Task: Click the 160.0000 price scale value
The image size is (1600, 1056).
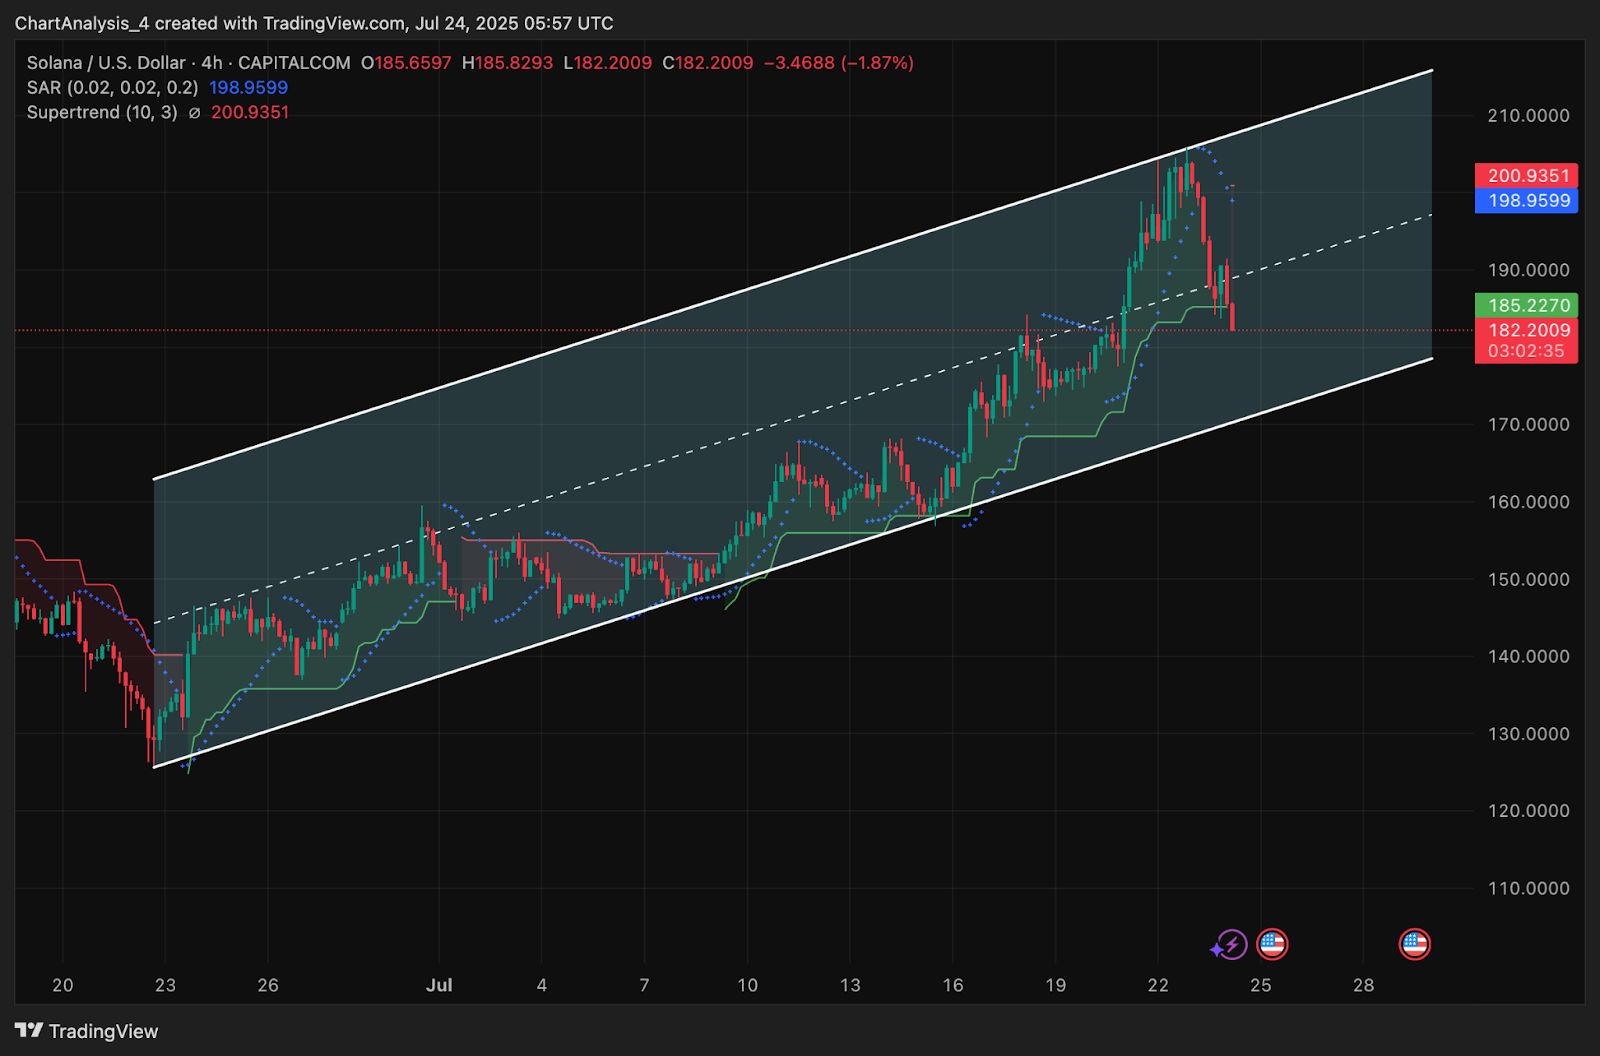Action: pos(1528,502)
